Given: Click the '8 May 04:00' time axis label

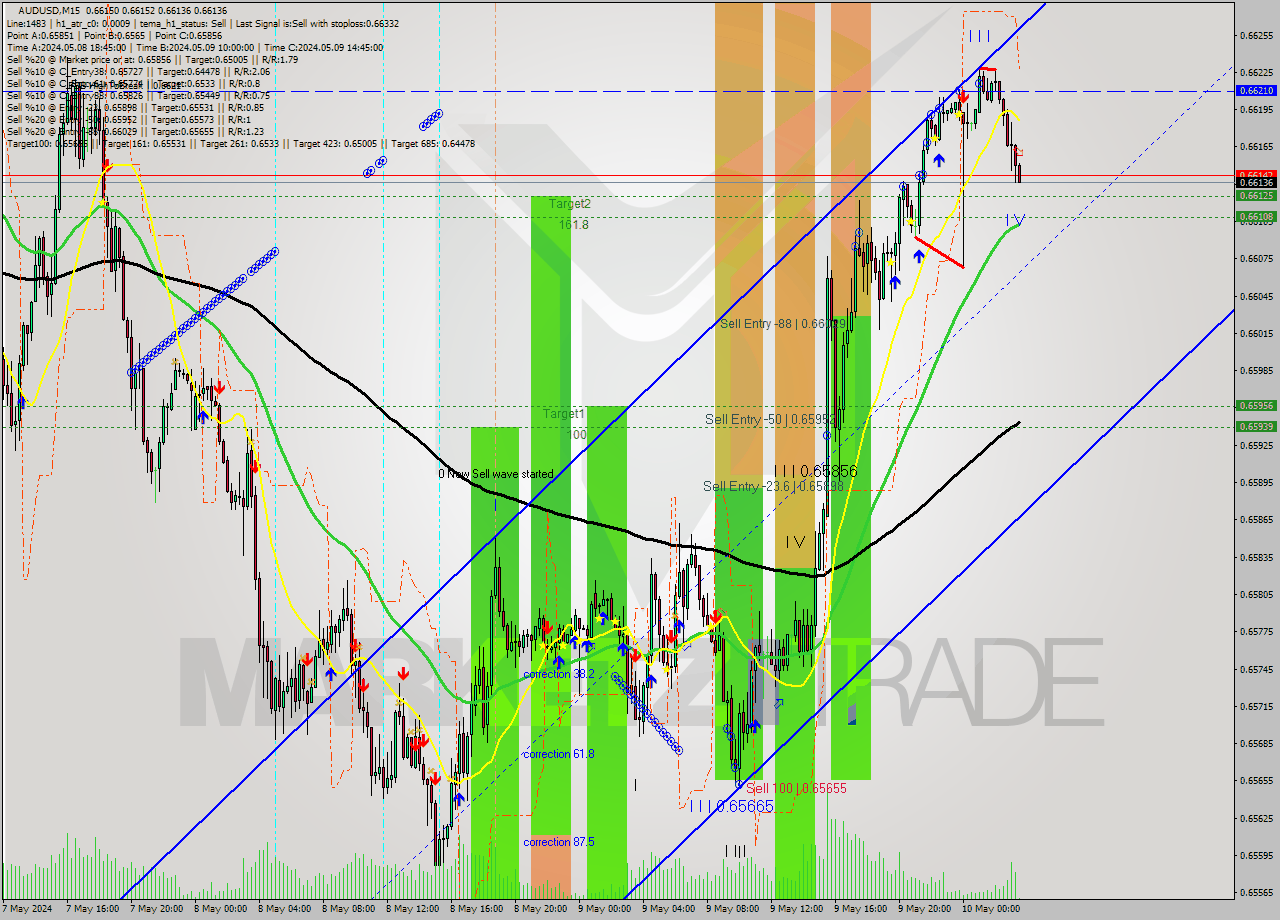Looking at the screenshot, I should [x=285, y=910].
